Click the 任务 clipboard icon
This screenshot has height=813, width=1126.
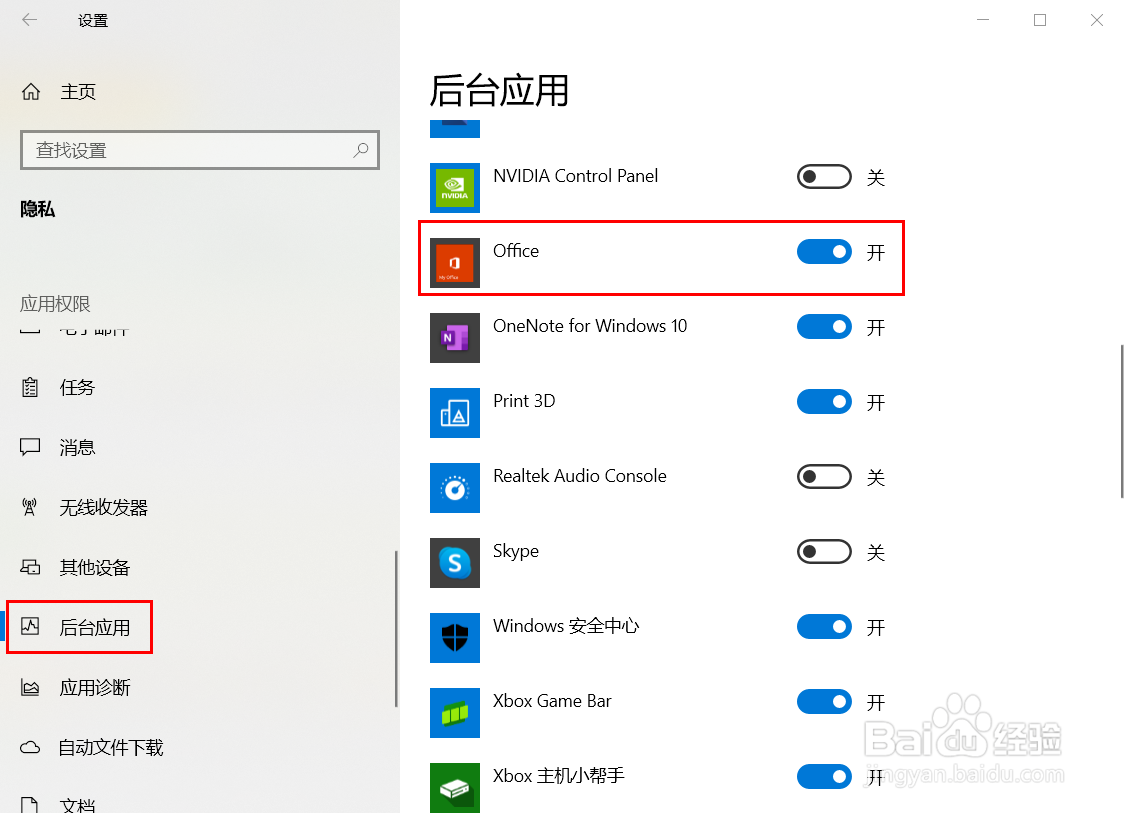click(x=30, y=388)
